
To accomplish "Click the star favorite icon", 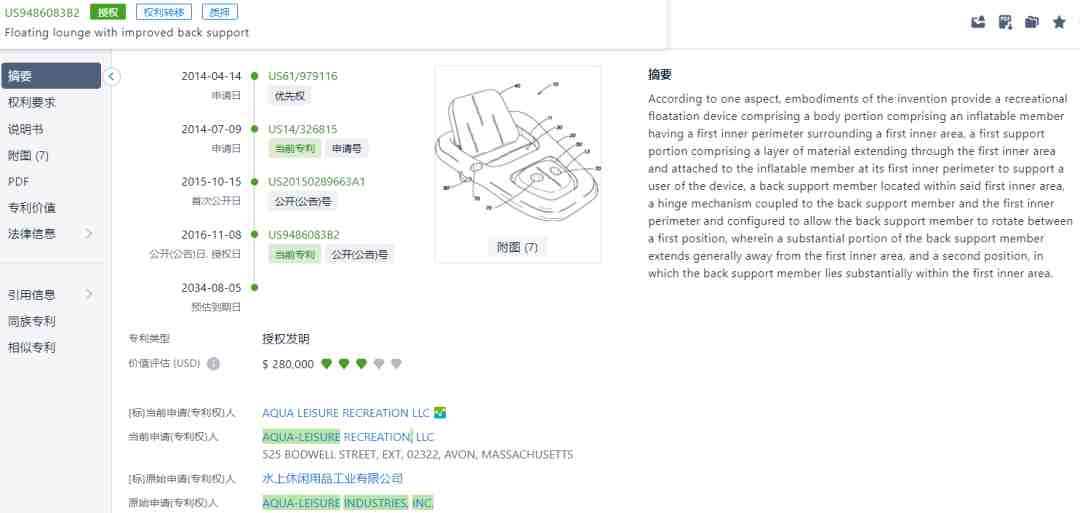I will pos(1059,23).
